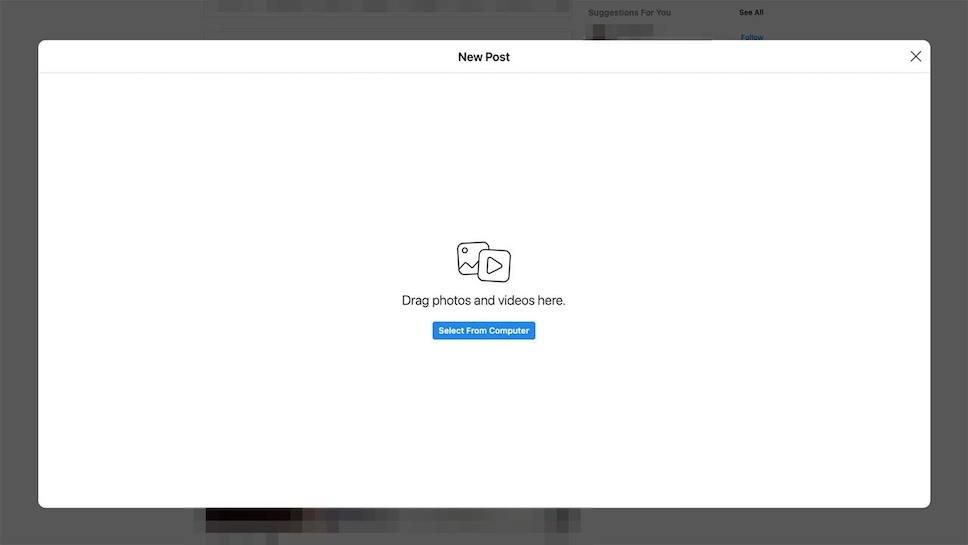Click the dimmed area above the dialog's top-left corner

point(20,18)
